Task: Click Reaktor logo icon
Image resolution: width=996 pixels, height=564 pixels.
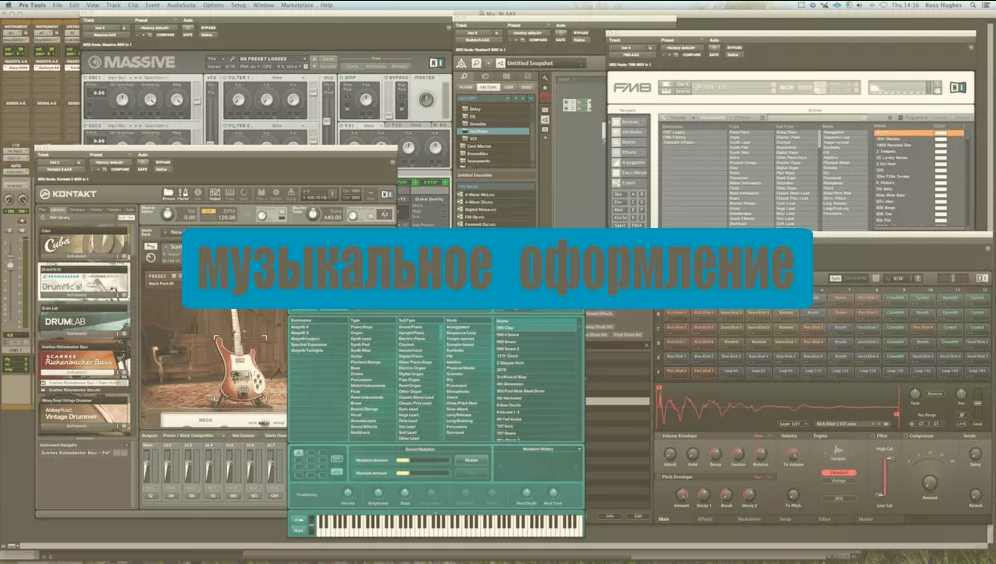Action: (x=462, y=63)
